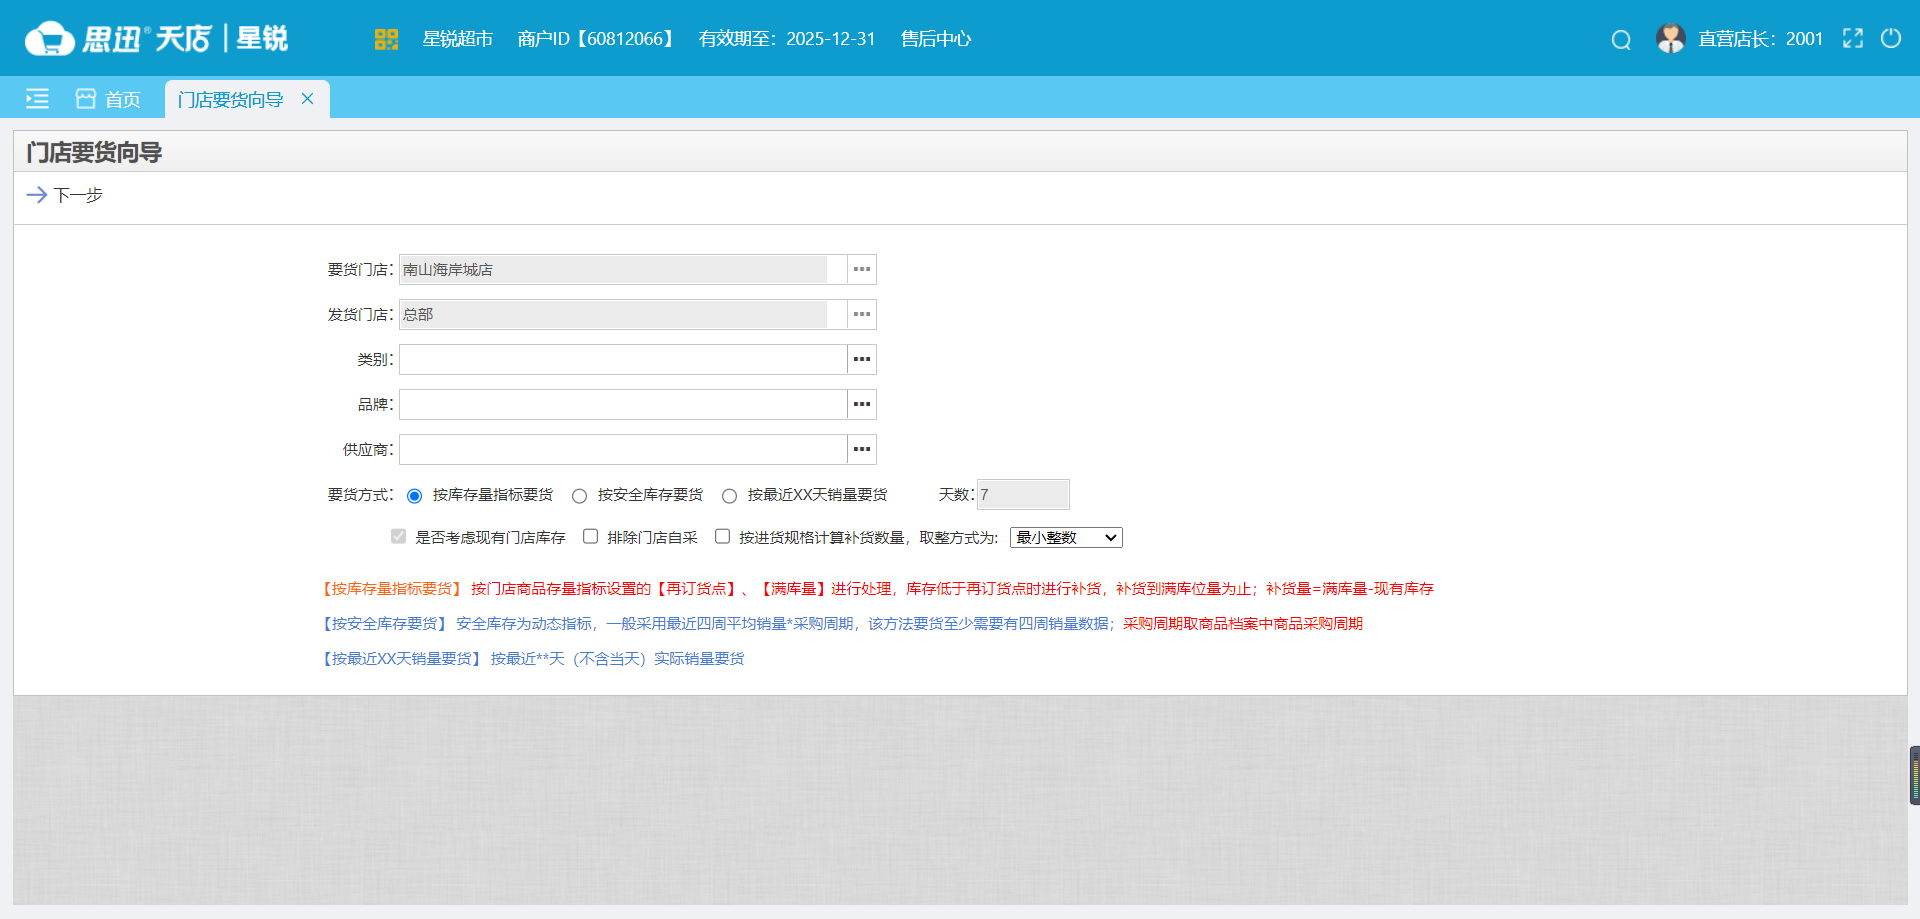Click the power logout icon

[1892, 38]
